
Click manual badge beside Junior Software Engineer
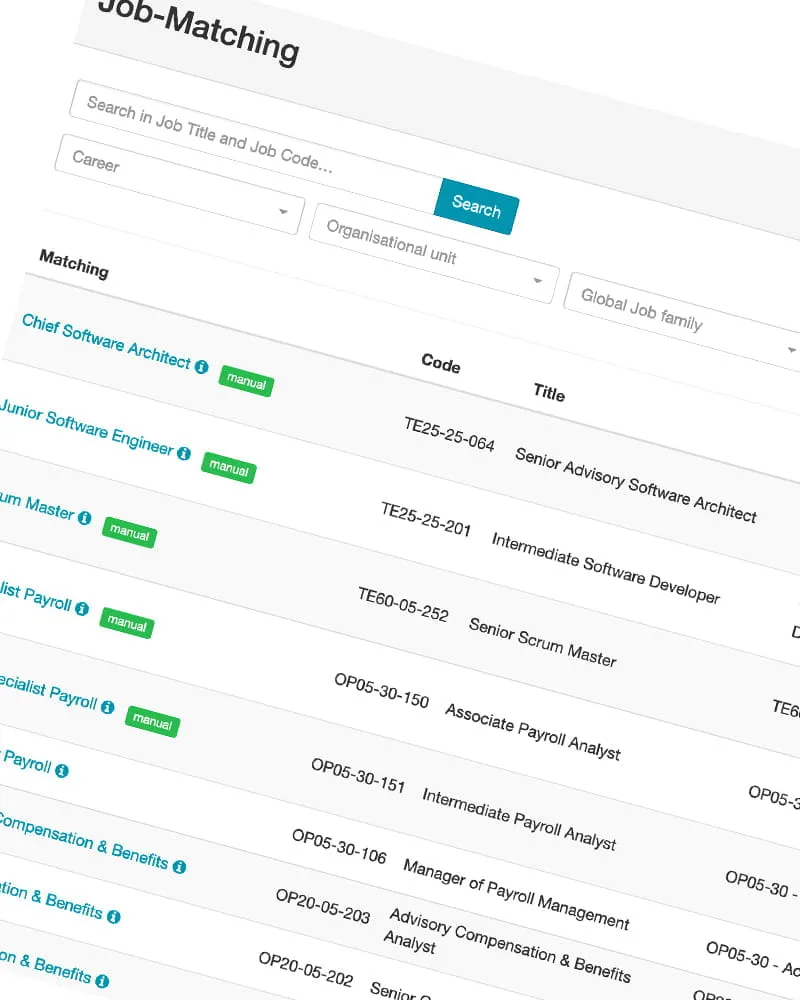pos(228,467)
